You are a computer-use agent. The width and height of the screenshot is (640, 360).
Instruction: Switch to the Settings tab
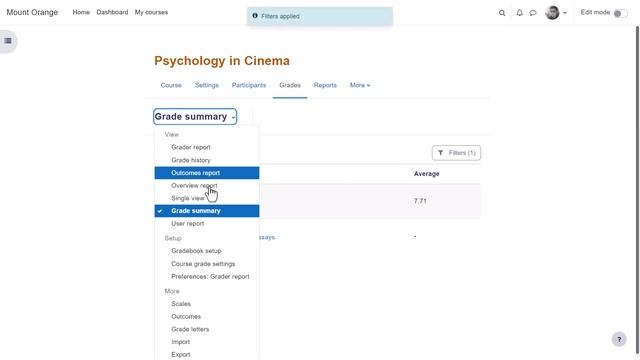(x=207, y=85)
